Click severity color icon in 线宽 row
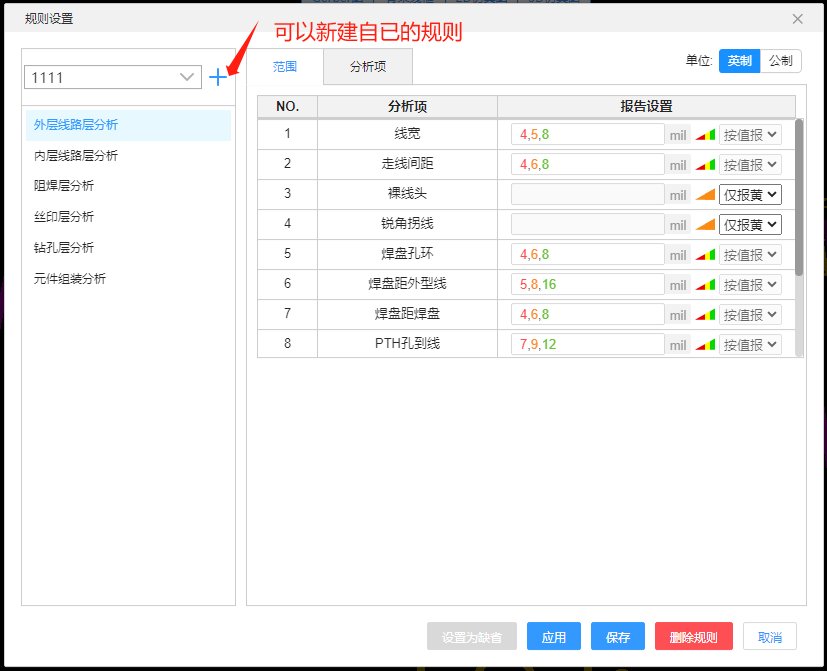The width and height of the screenshot is (827, 671). point(706,135)
